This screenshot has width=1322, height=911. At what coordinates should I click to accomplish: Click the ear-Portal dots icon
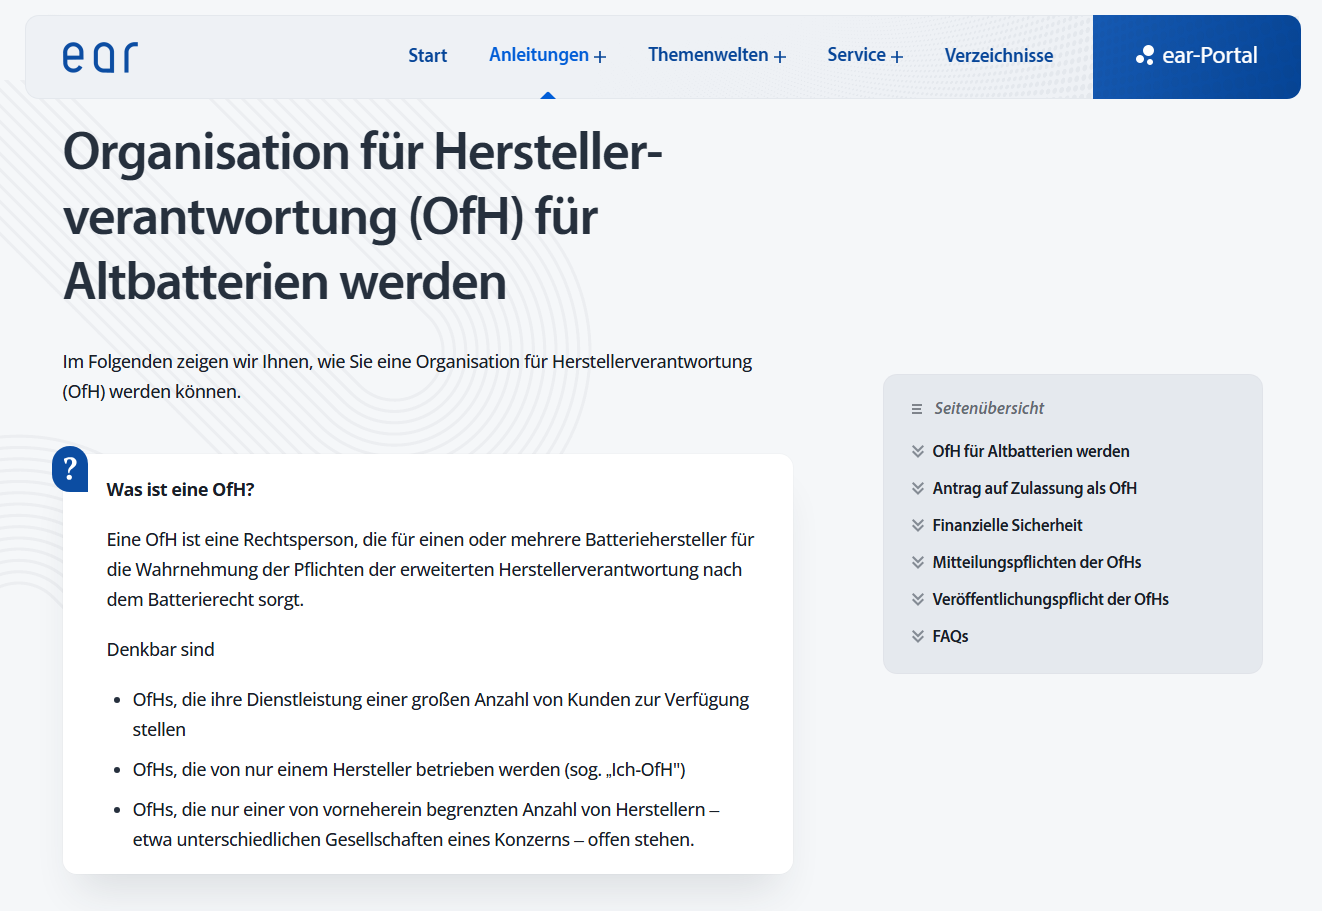click(1145, 56)
